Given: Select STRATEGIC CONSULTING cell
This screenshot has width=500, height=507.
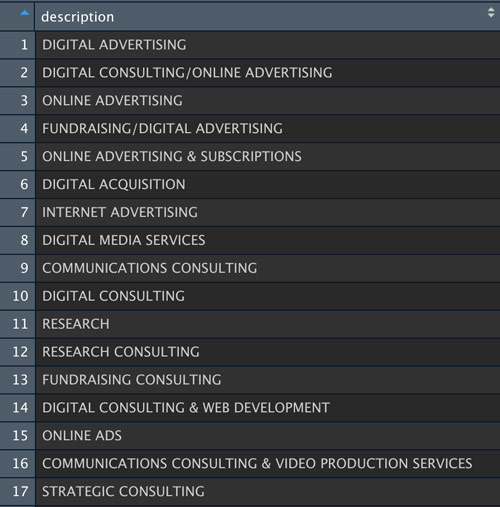Looking at the screenshot, I should click(268, 492).
